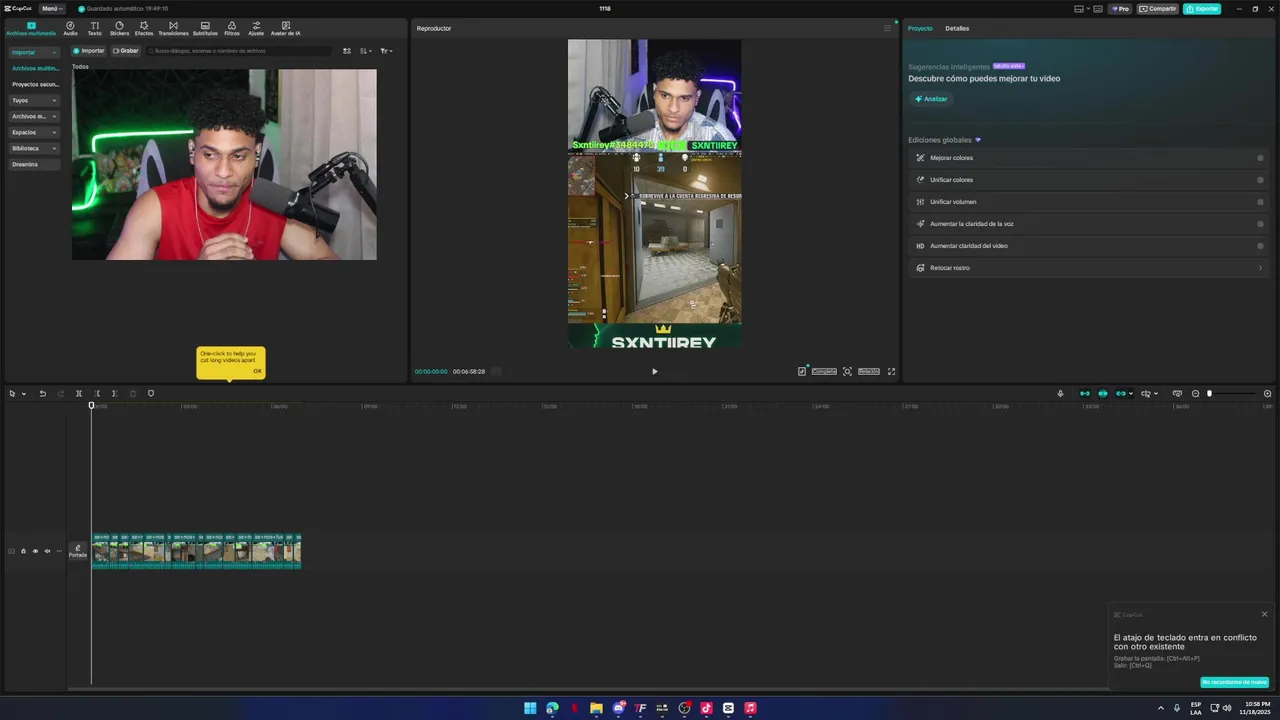Open the Subtítulos panel
Viewport: 1280px width, 720px height.
(x=205, y=28)
